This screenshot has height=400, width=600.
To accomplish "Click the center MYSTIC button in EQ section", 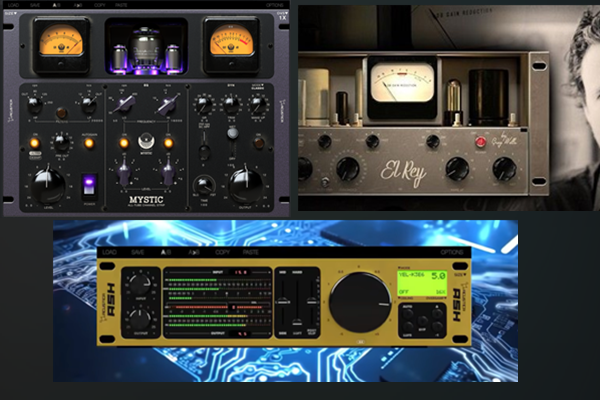I will pyautogui.click(x=146, y=141).
